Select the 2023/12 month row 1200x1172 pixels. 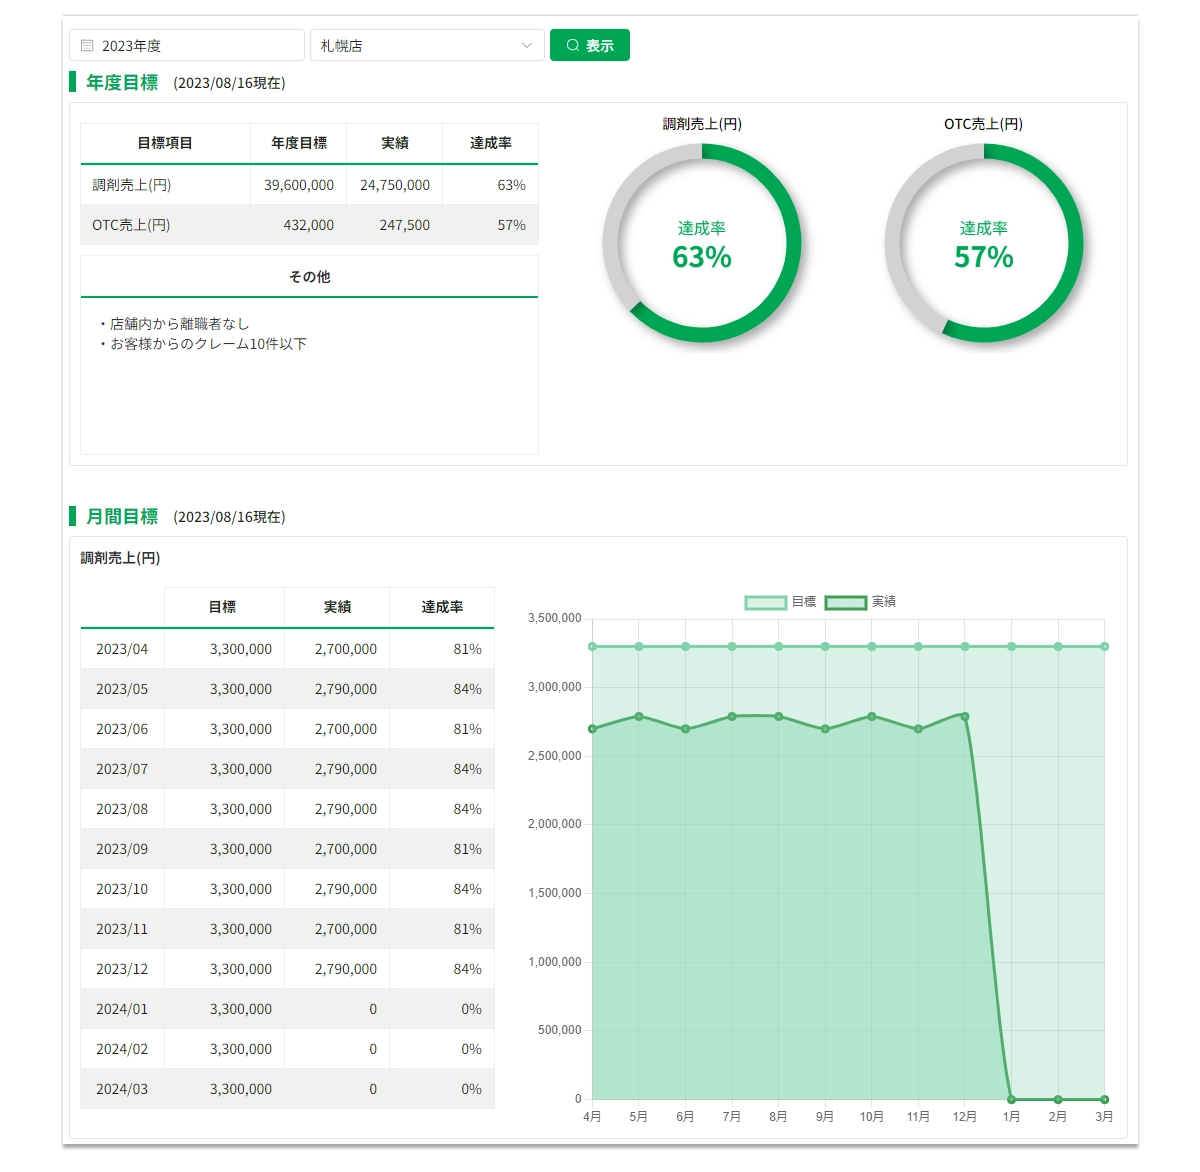[287, 969]
